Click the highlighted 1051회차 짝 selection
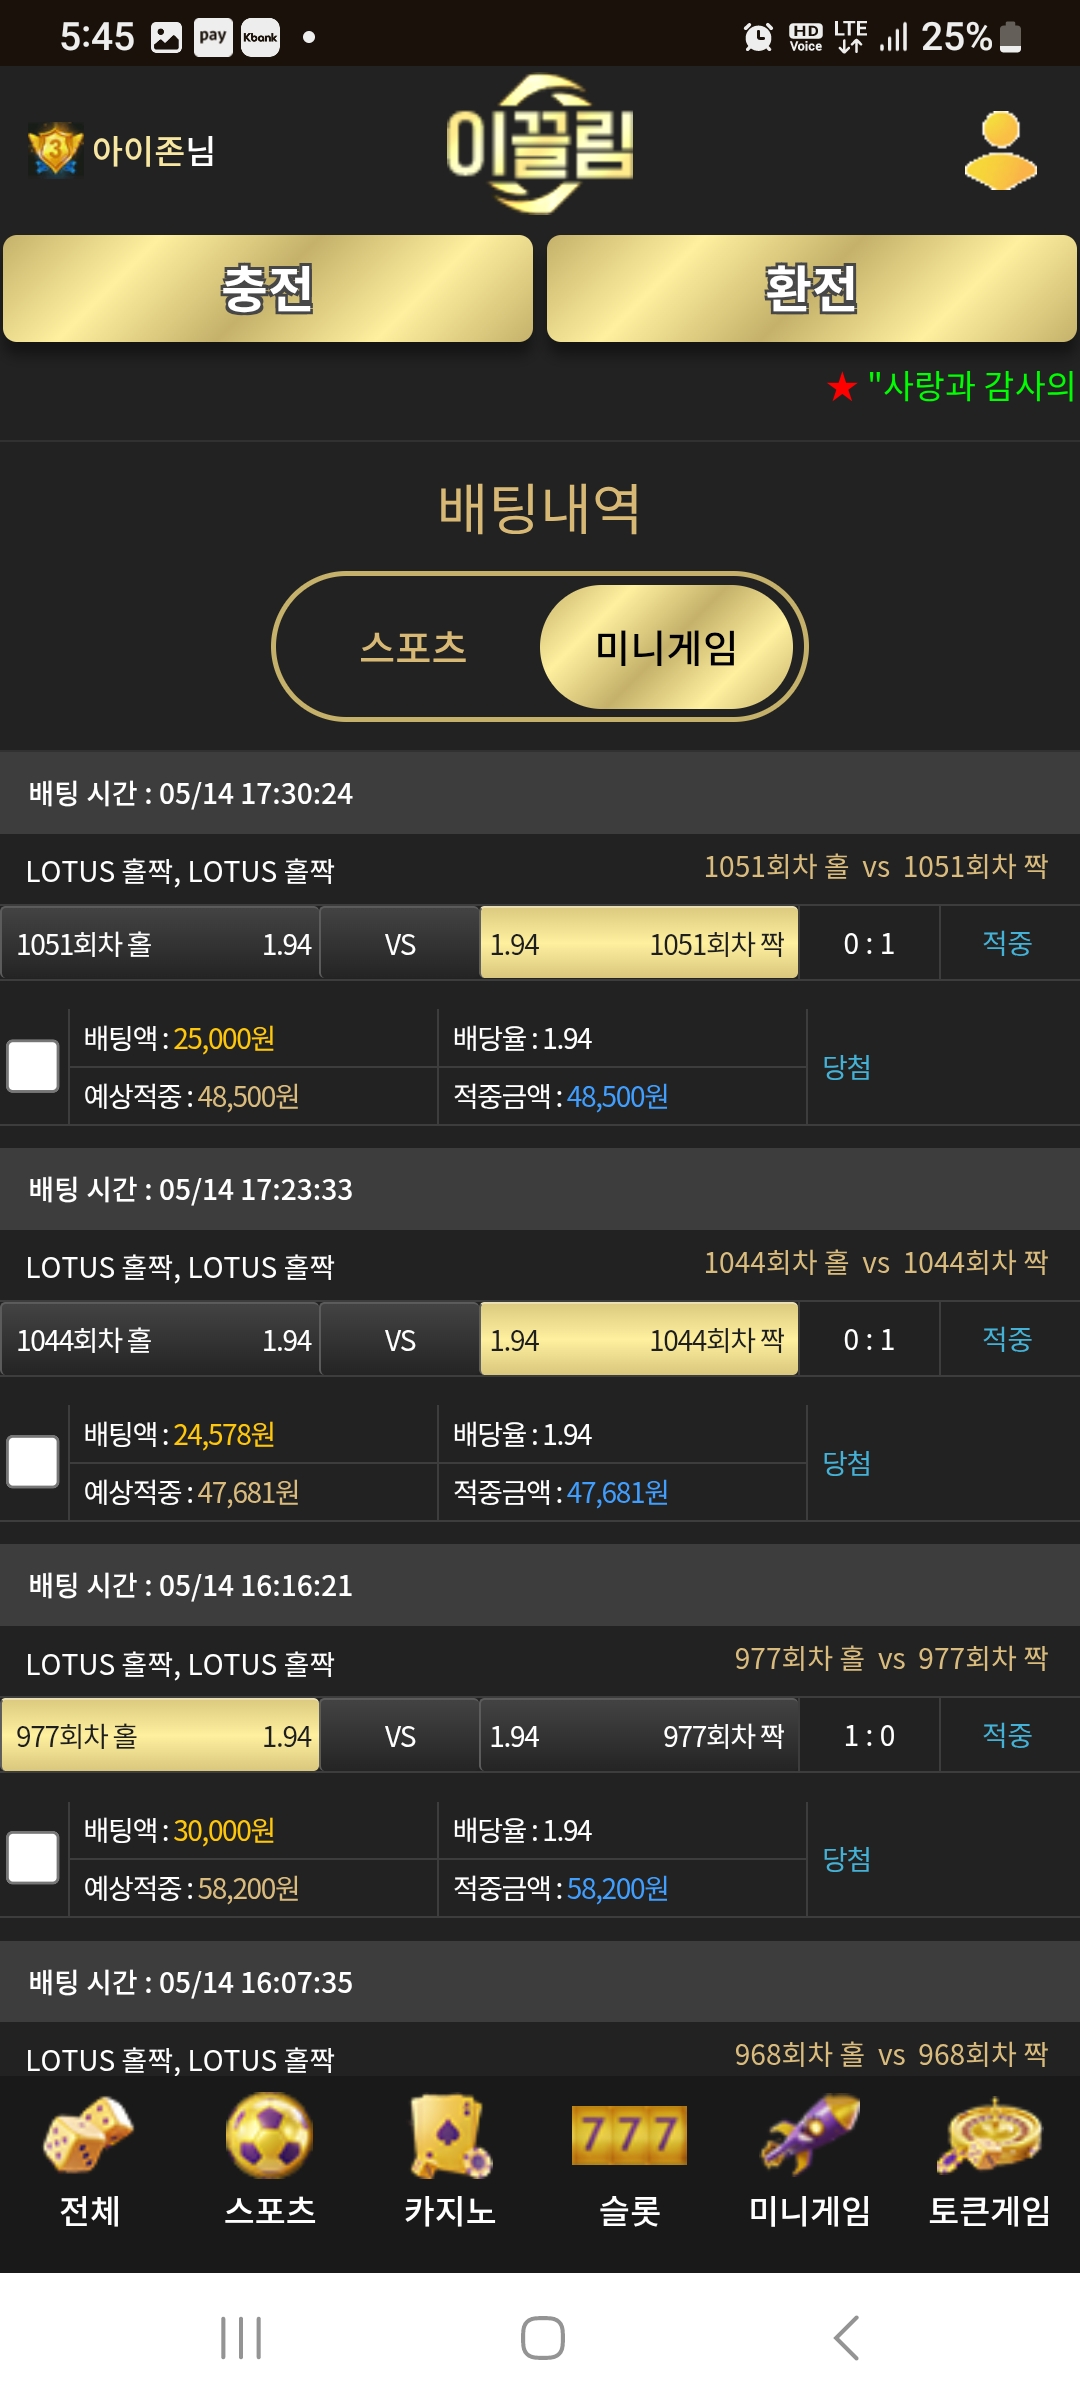1080x2408 pixels. click(x=639, y=943)
